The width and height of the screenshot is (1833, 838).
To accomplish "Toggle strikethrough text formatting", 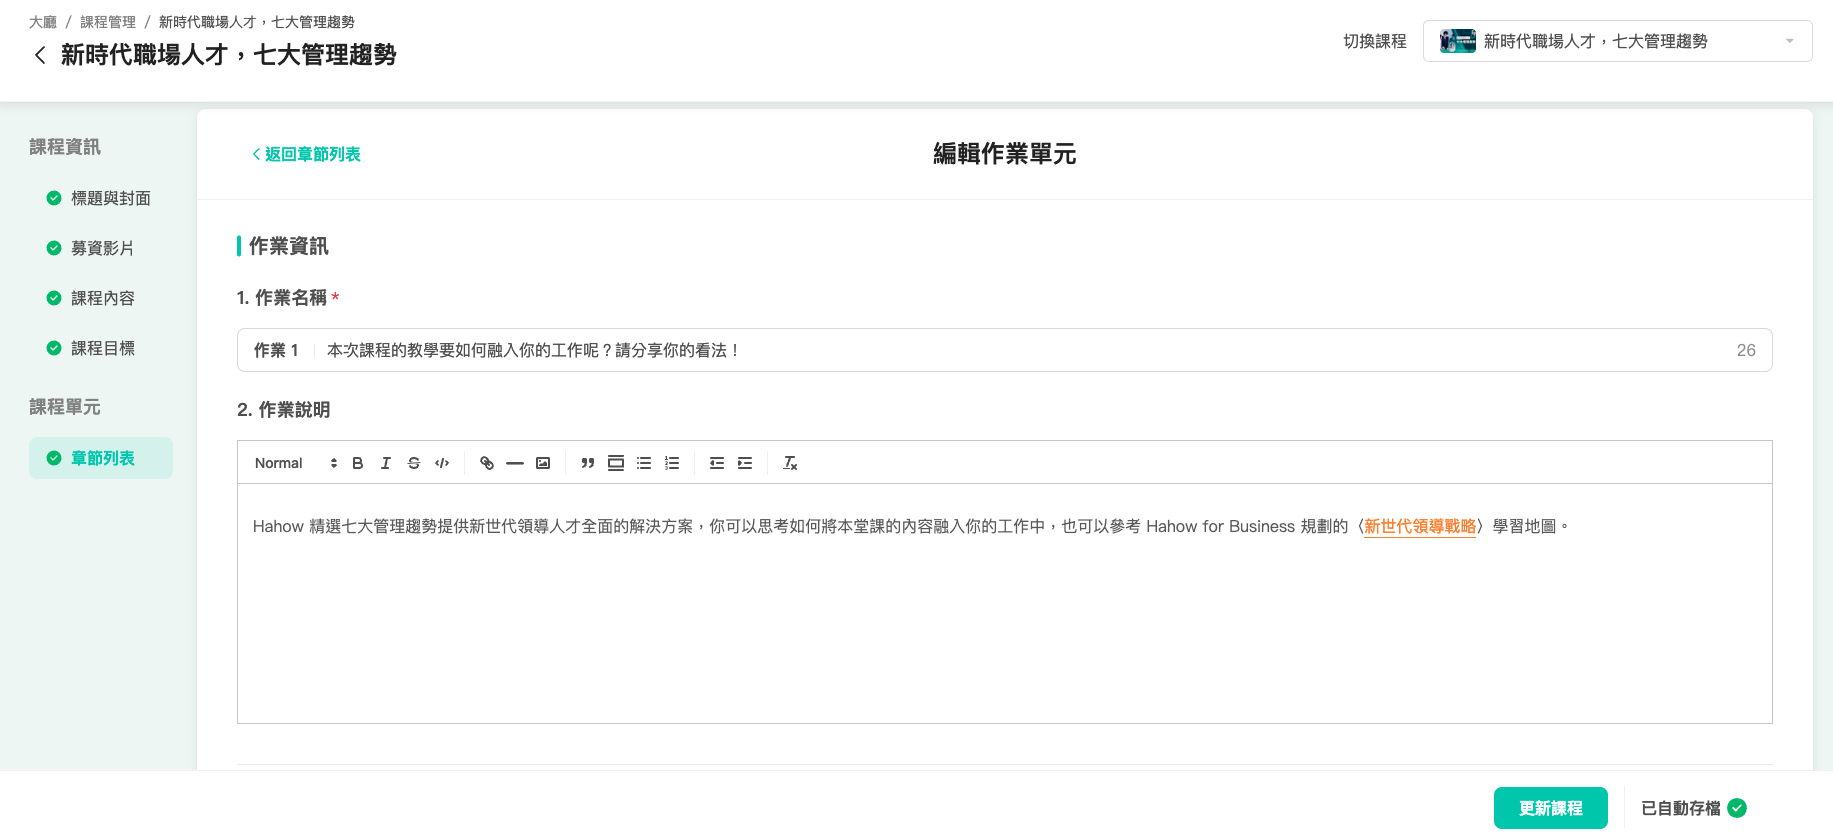I will pos(414,463).
